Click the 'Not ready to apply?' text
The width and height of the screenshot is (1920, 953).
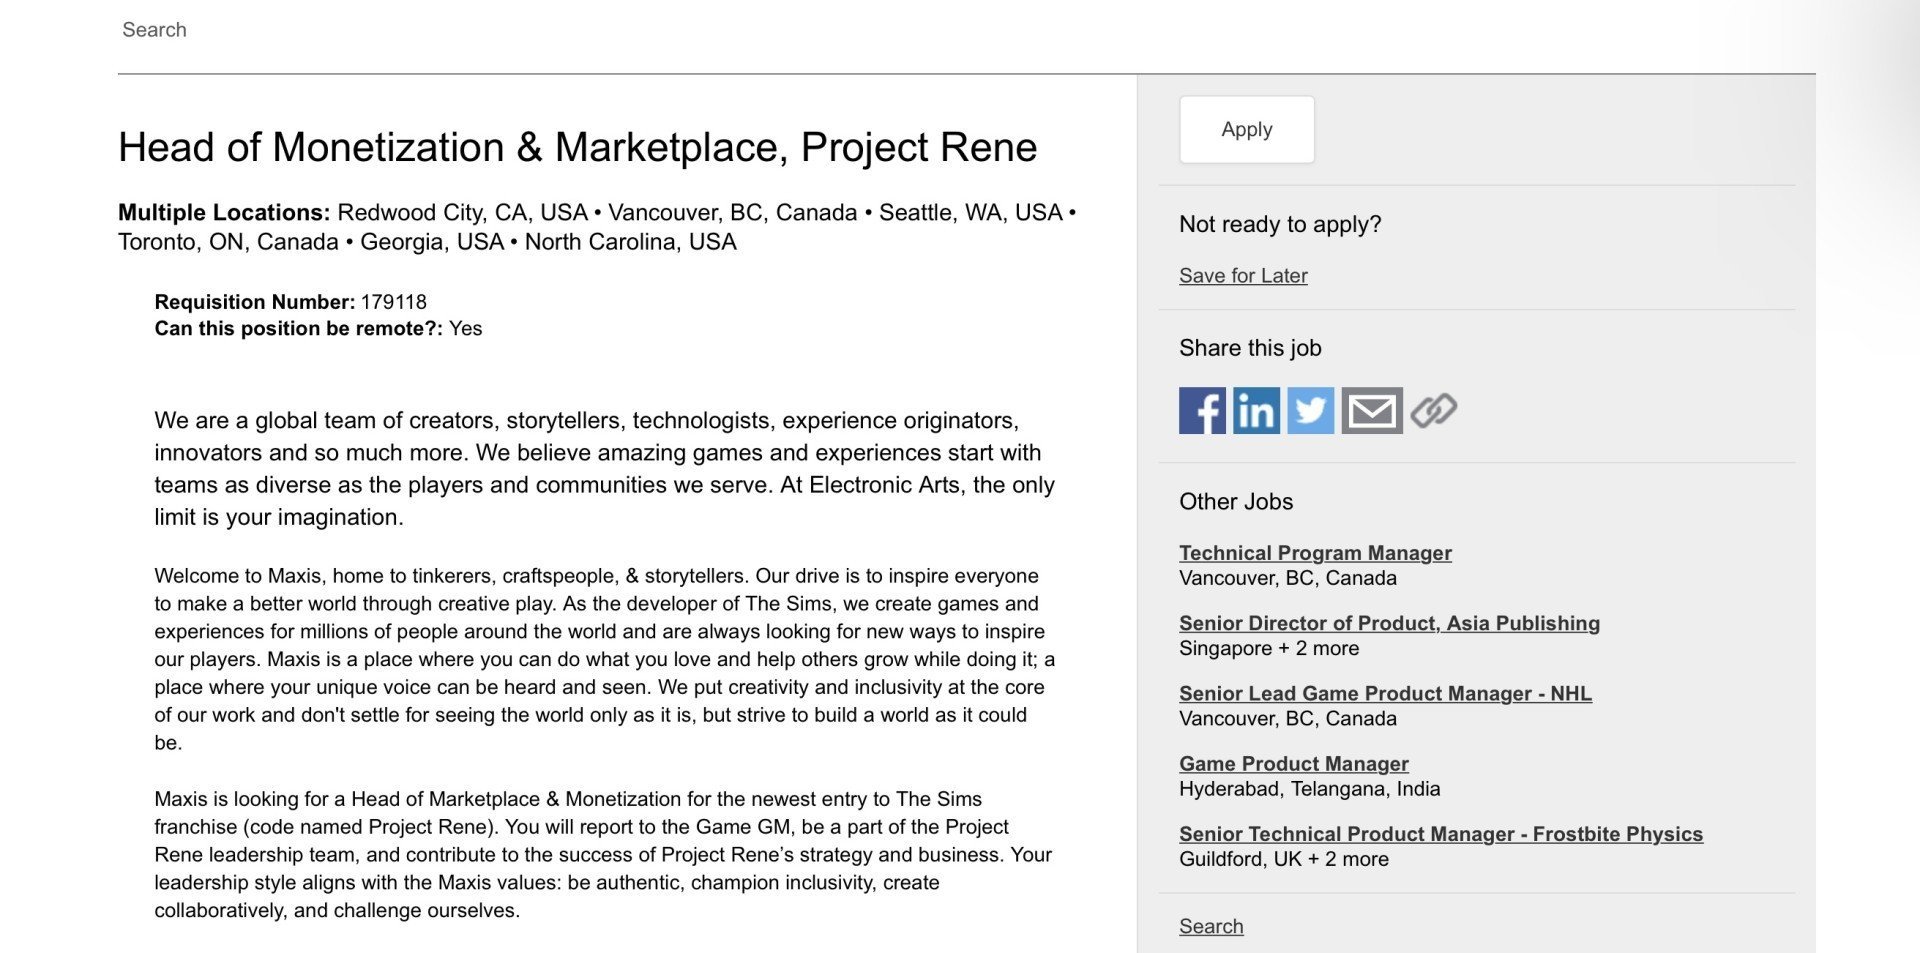point(1280,224)
